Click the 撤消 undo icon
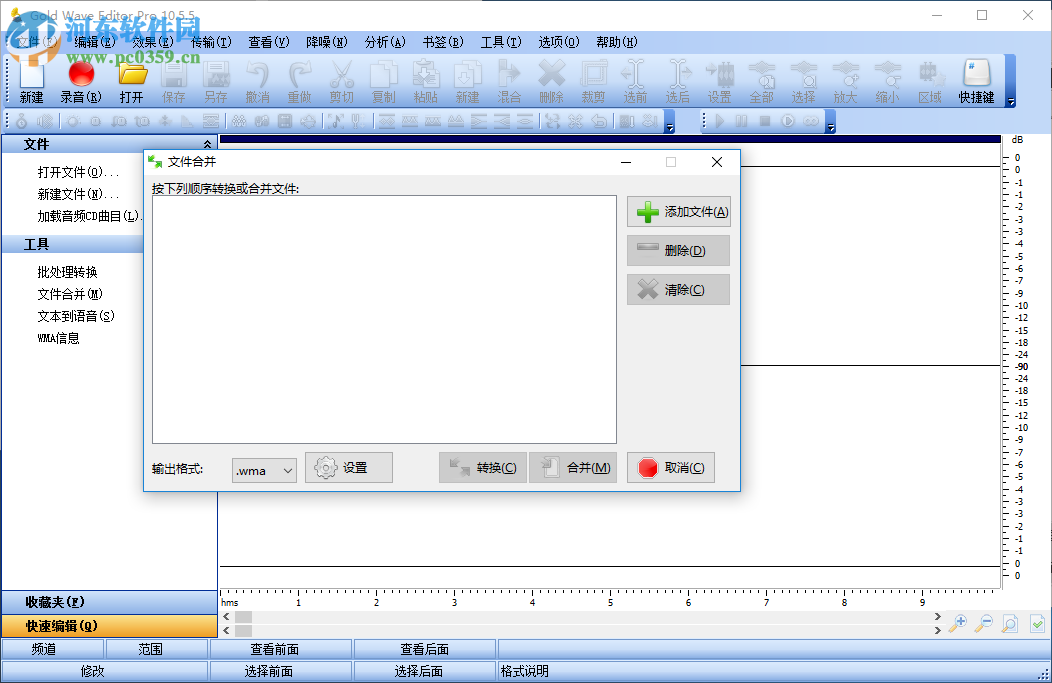The width and height of the screenshot is (1052, 683). (257, 80)
